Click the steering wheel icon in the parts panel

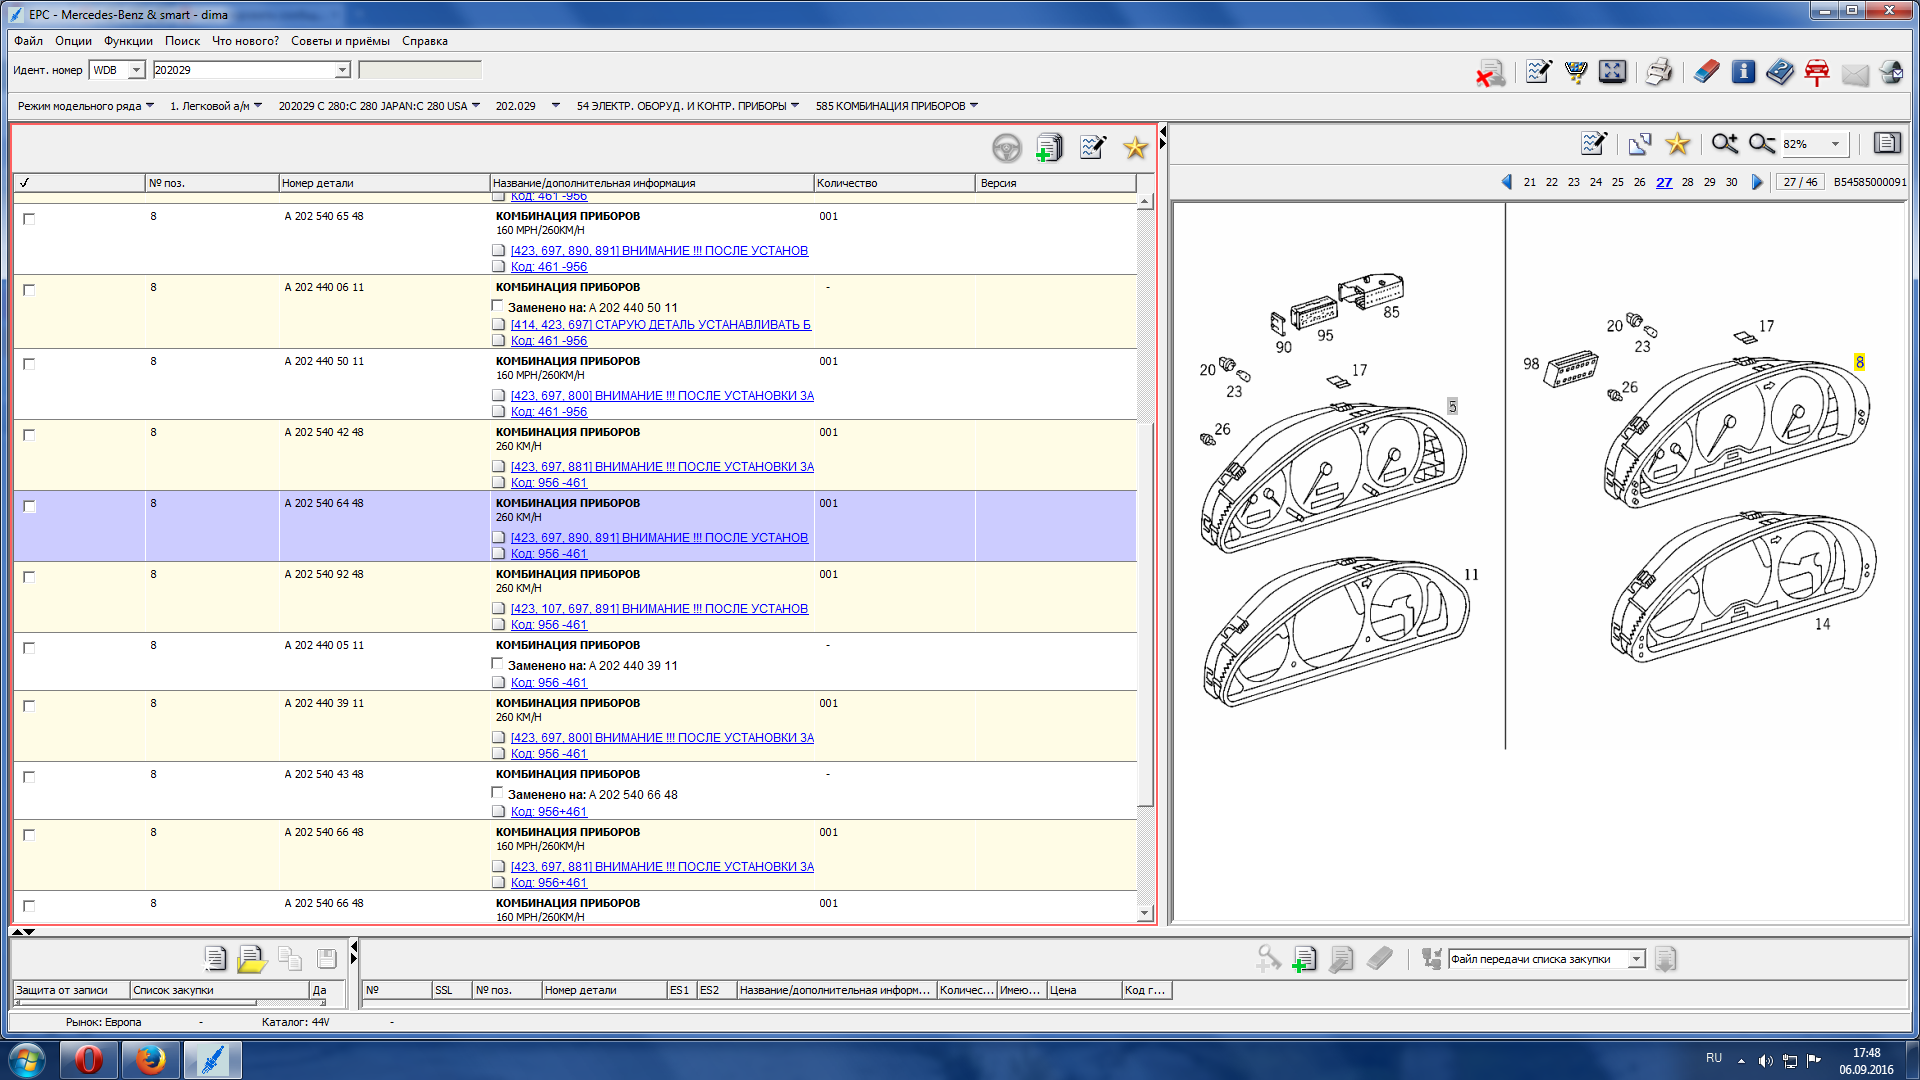tap(1006, 148)
